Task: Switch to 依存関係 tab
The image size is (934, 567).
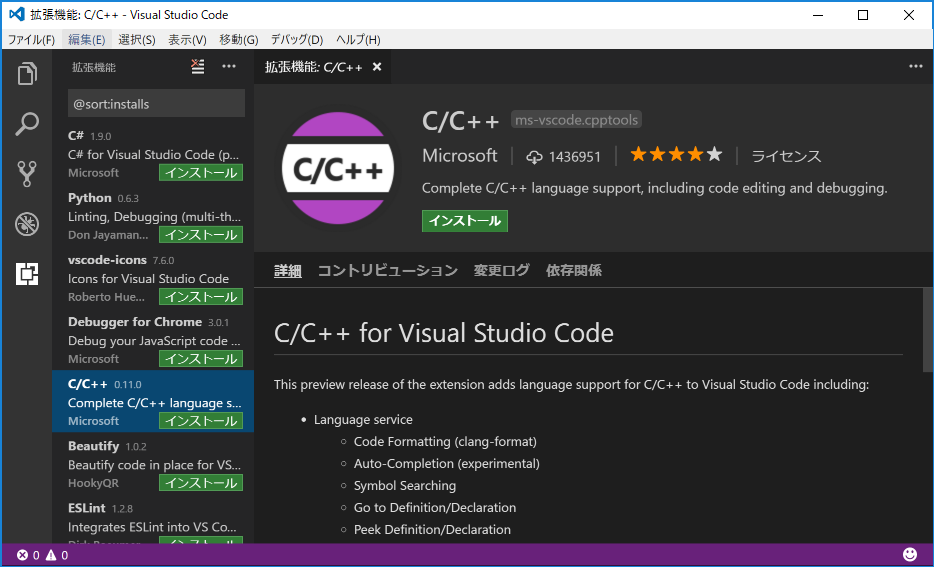Action: (574, 270)
